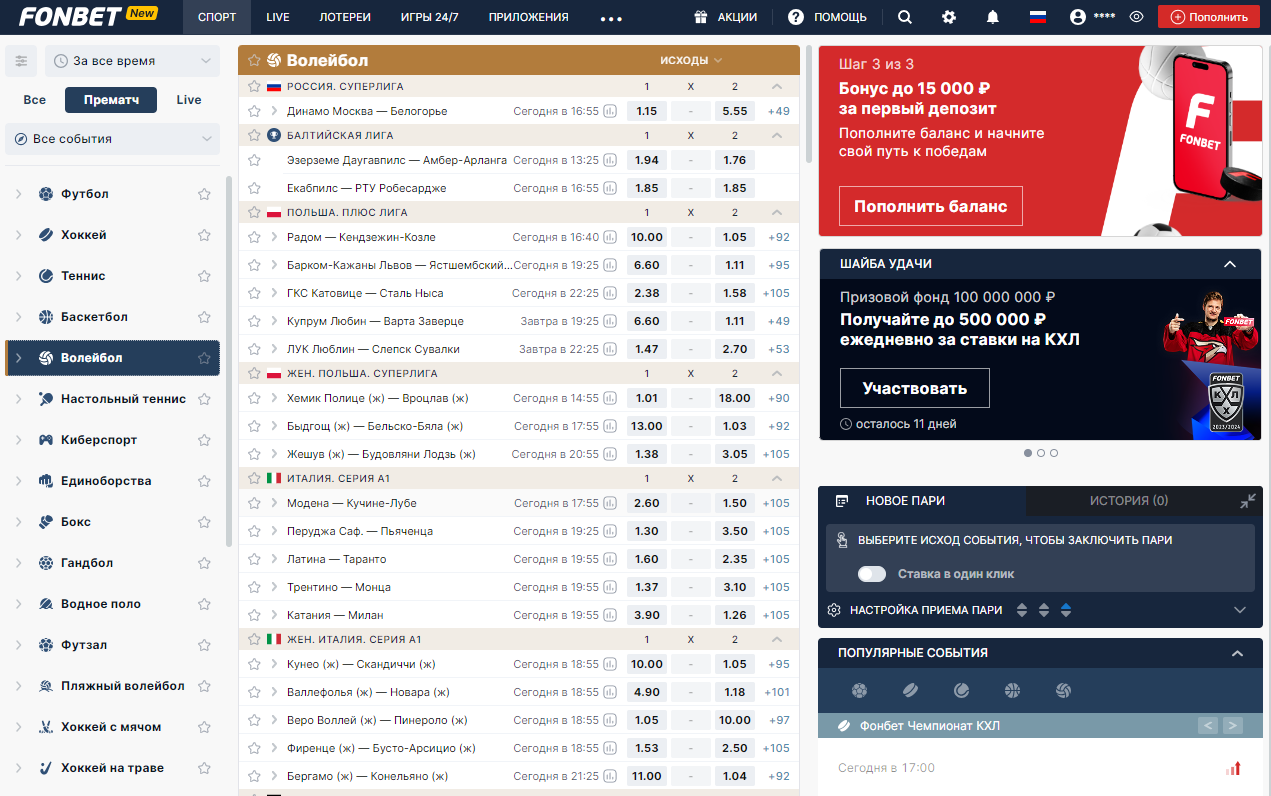Open statistics icon for Модена — Кучине-Лубе
This screenshot has height=796, width=1271.
pos(610,503)
